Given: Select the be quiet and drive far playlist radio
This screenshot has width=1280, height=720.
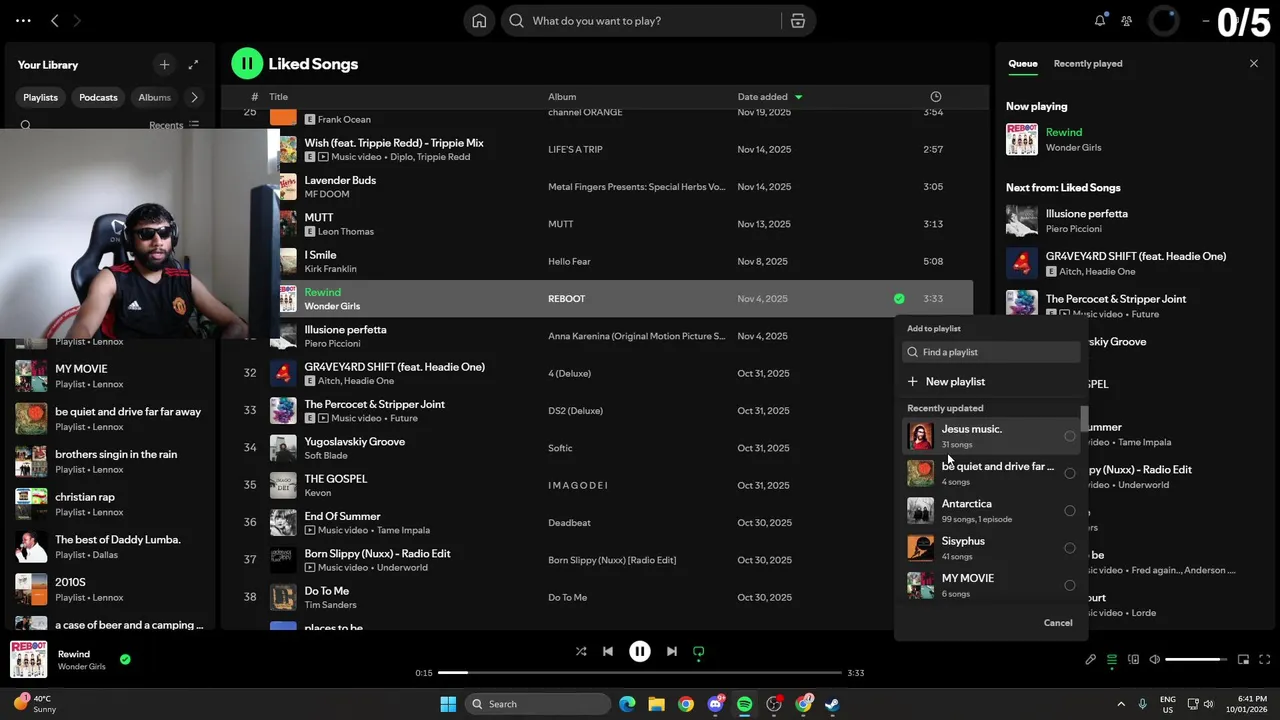Looking at the screenshot, I should click(1070, 473).
